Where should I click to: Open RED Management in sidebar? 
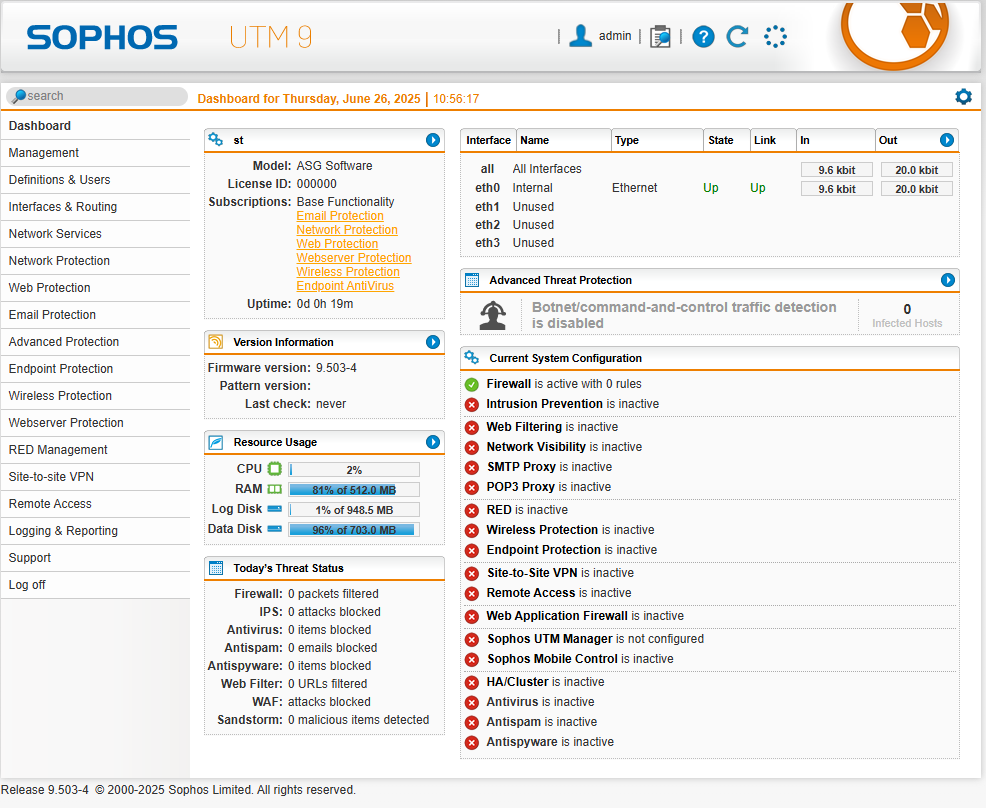(x=96, y=450)
